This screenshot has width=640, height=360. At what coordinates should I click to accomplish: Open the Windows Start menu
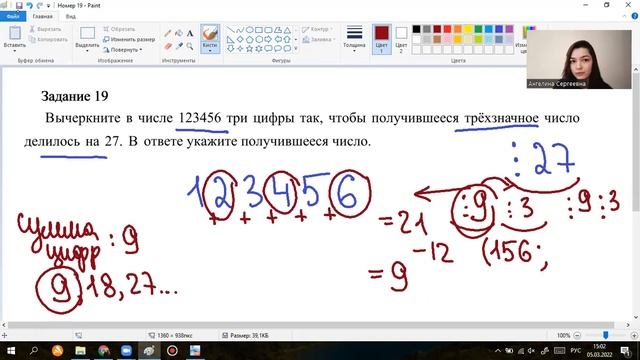coord(11,351)
